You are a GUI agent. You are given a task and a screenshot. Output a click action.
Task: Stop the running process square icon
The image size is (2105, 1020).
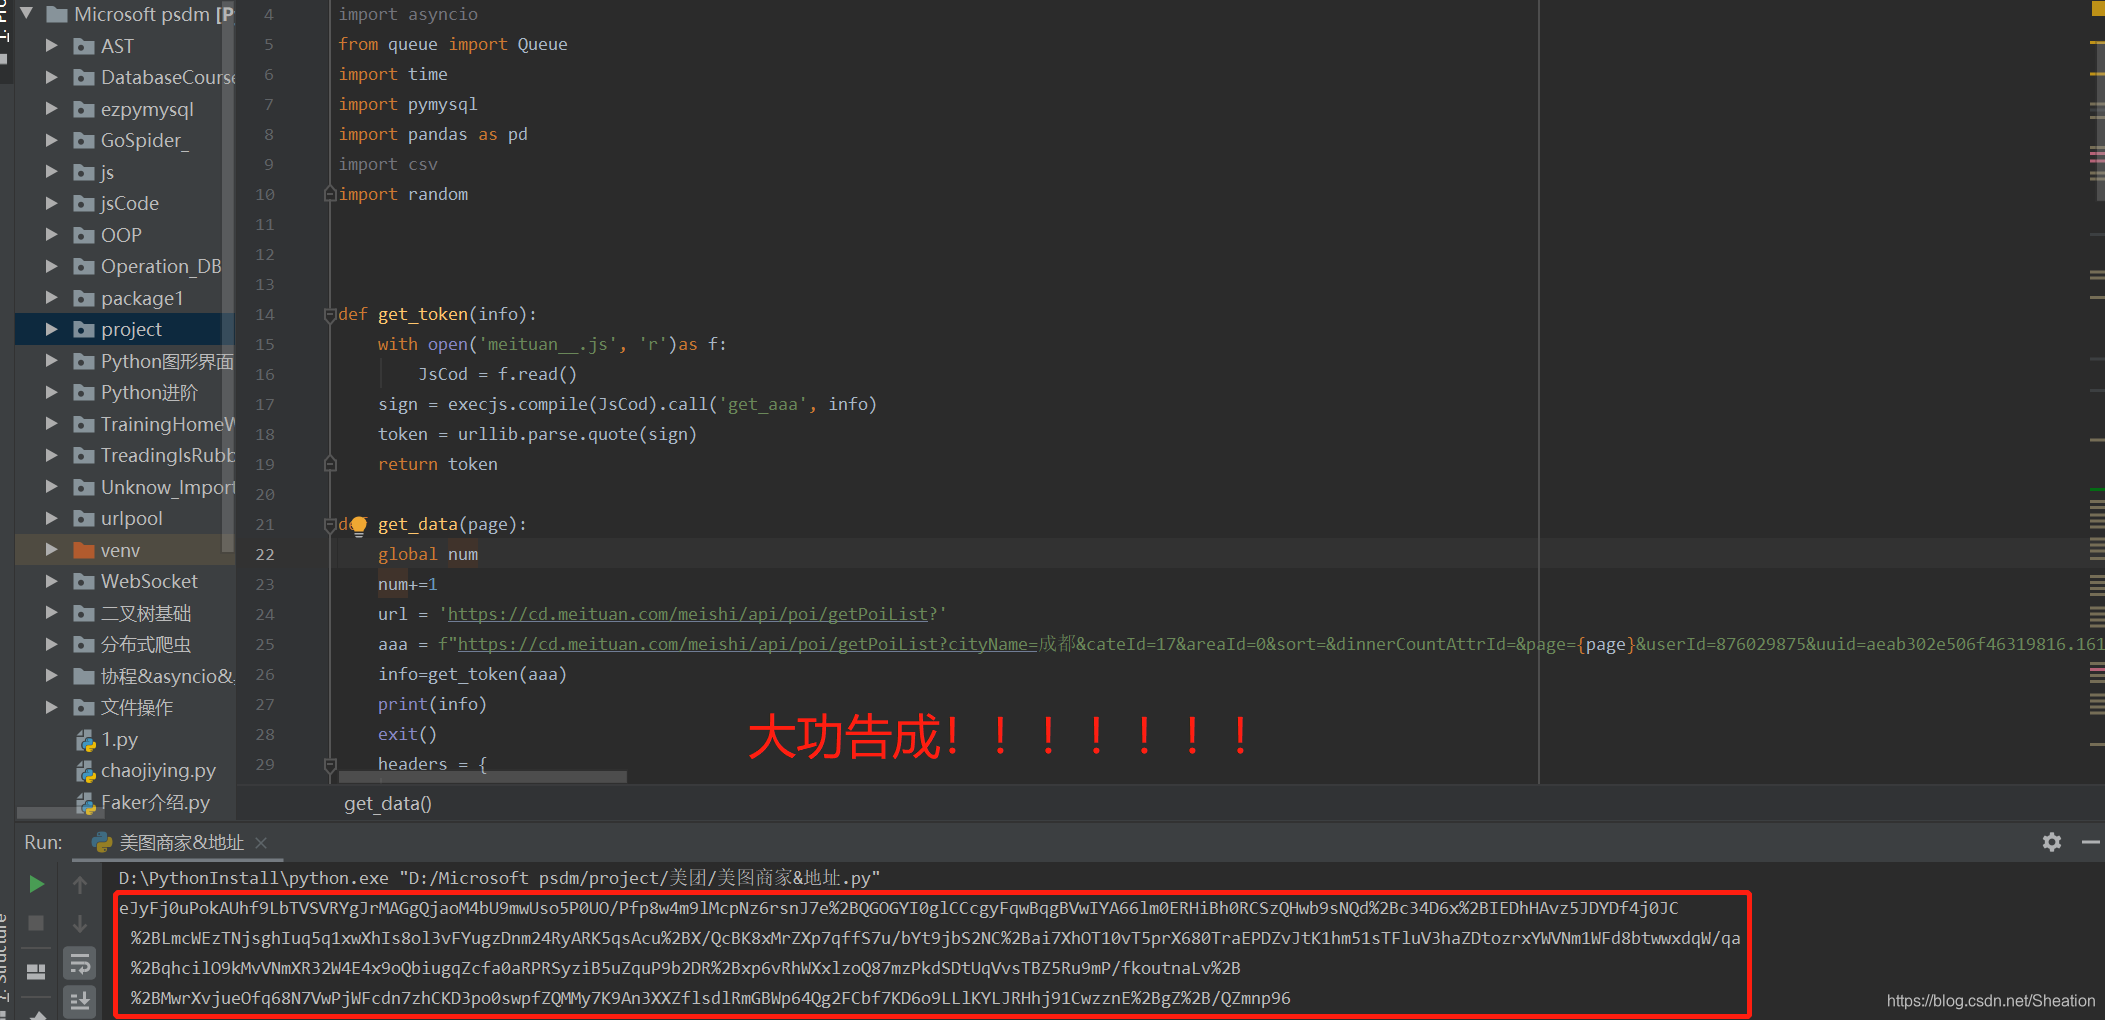[36, 923]
